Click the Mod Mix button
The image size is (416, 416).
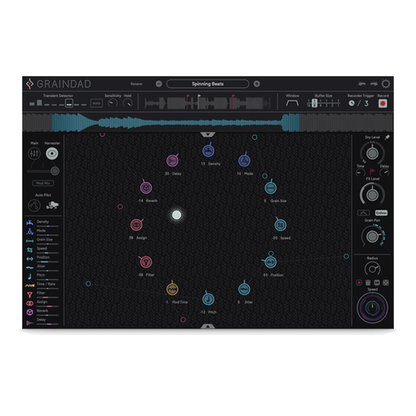(43, 183)
